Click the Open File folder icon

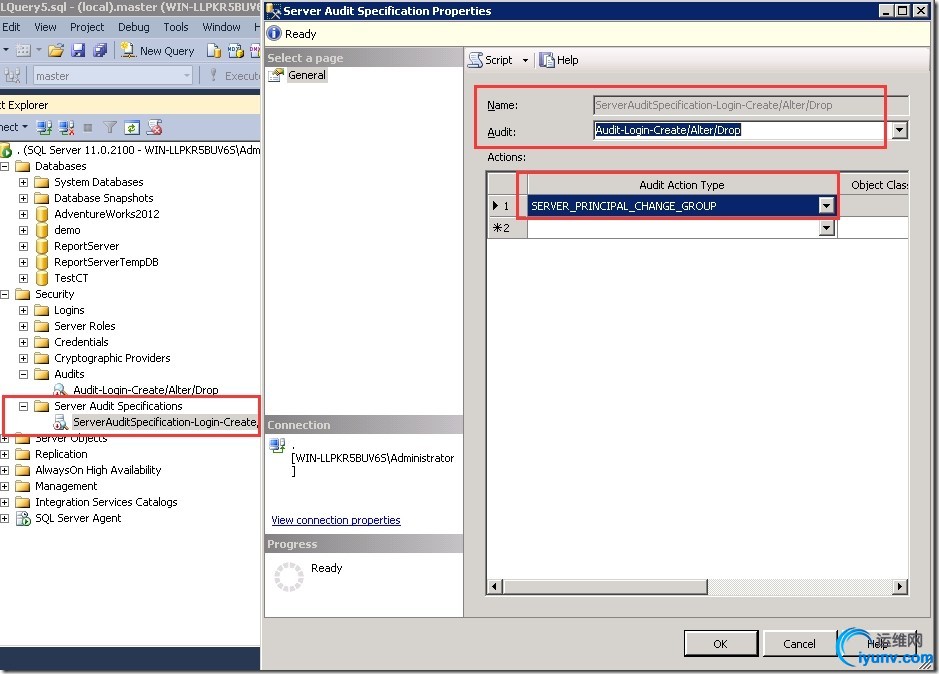coord(56,51)
